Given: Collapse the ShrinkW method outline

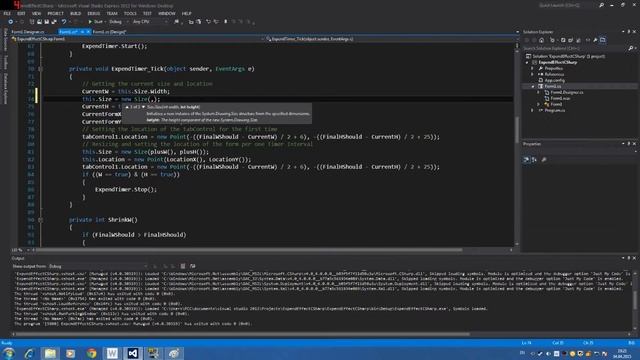Looking at the screenshot, I should tap(40, 220).
